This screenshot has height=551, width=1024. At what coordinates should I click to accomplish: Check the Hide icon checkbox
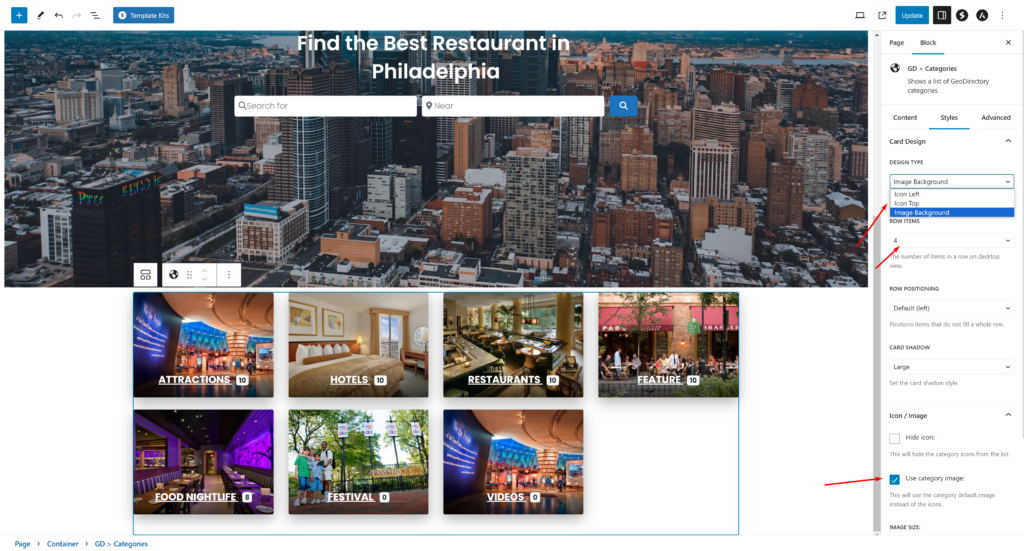tap(894, 438)
